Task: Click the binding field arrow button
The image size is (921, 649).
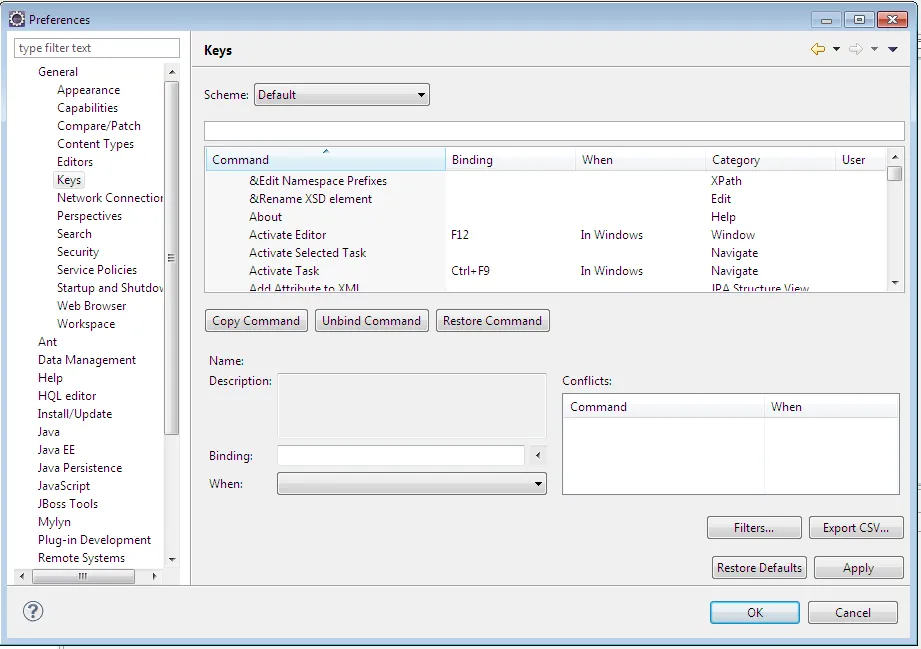Action: coord(537,455)
